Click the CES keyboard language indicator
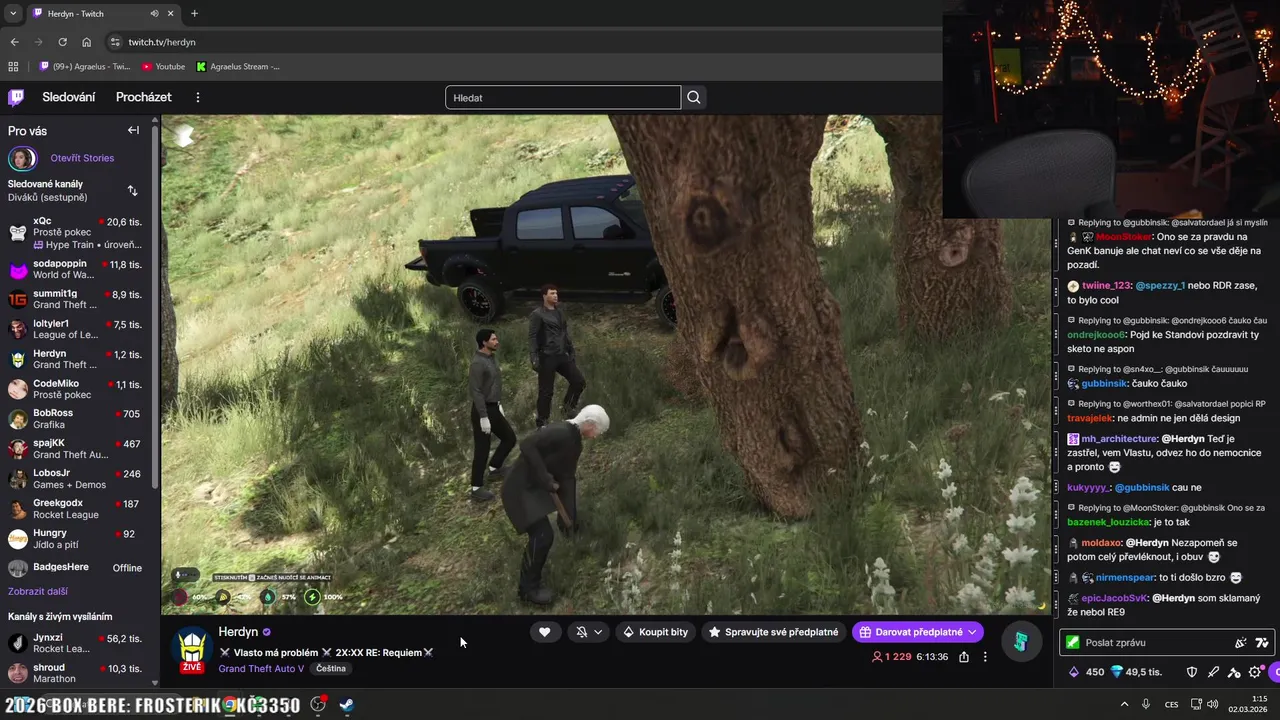The width and height of the screenshot is (1280, 720). [x=1171, y=704]
